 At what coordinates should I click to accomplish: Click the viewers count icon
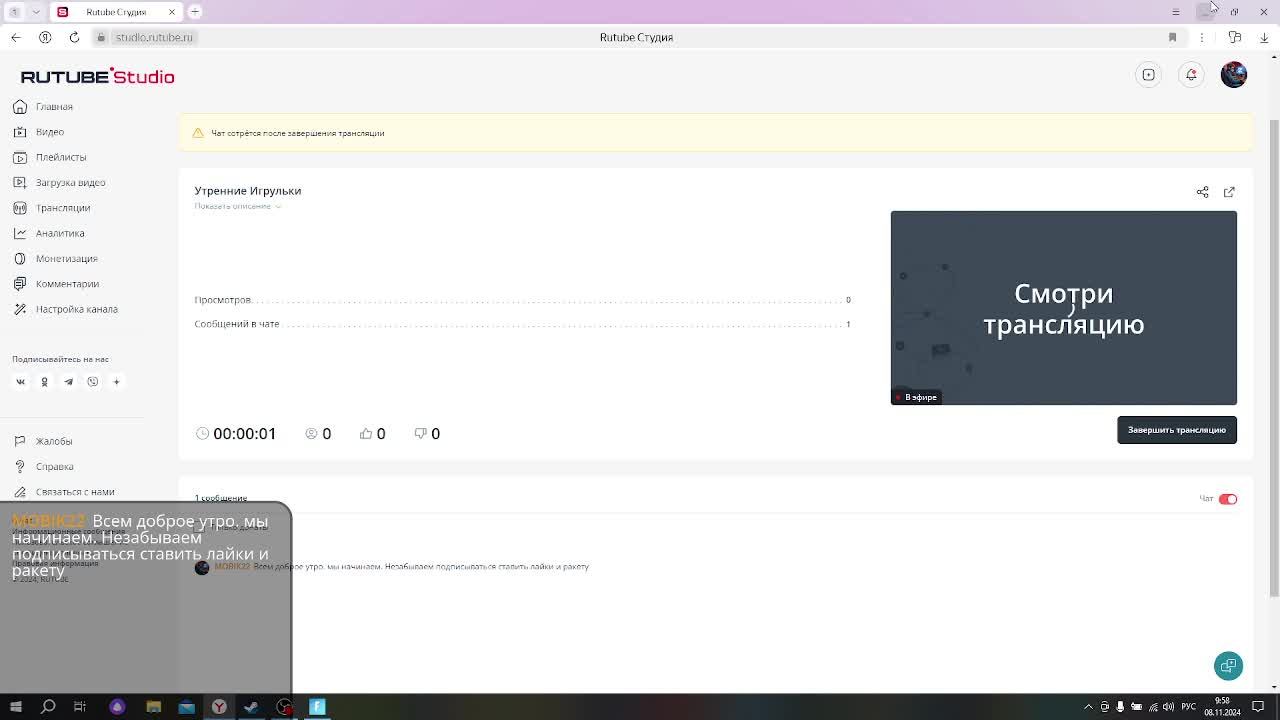311,433
